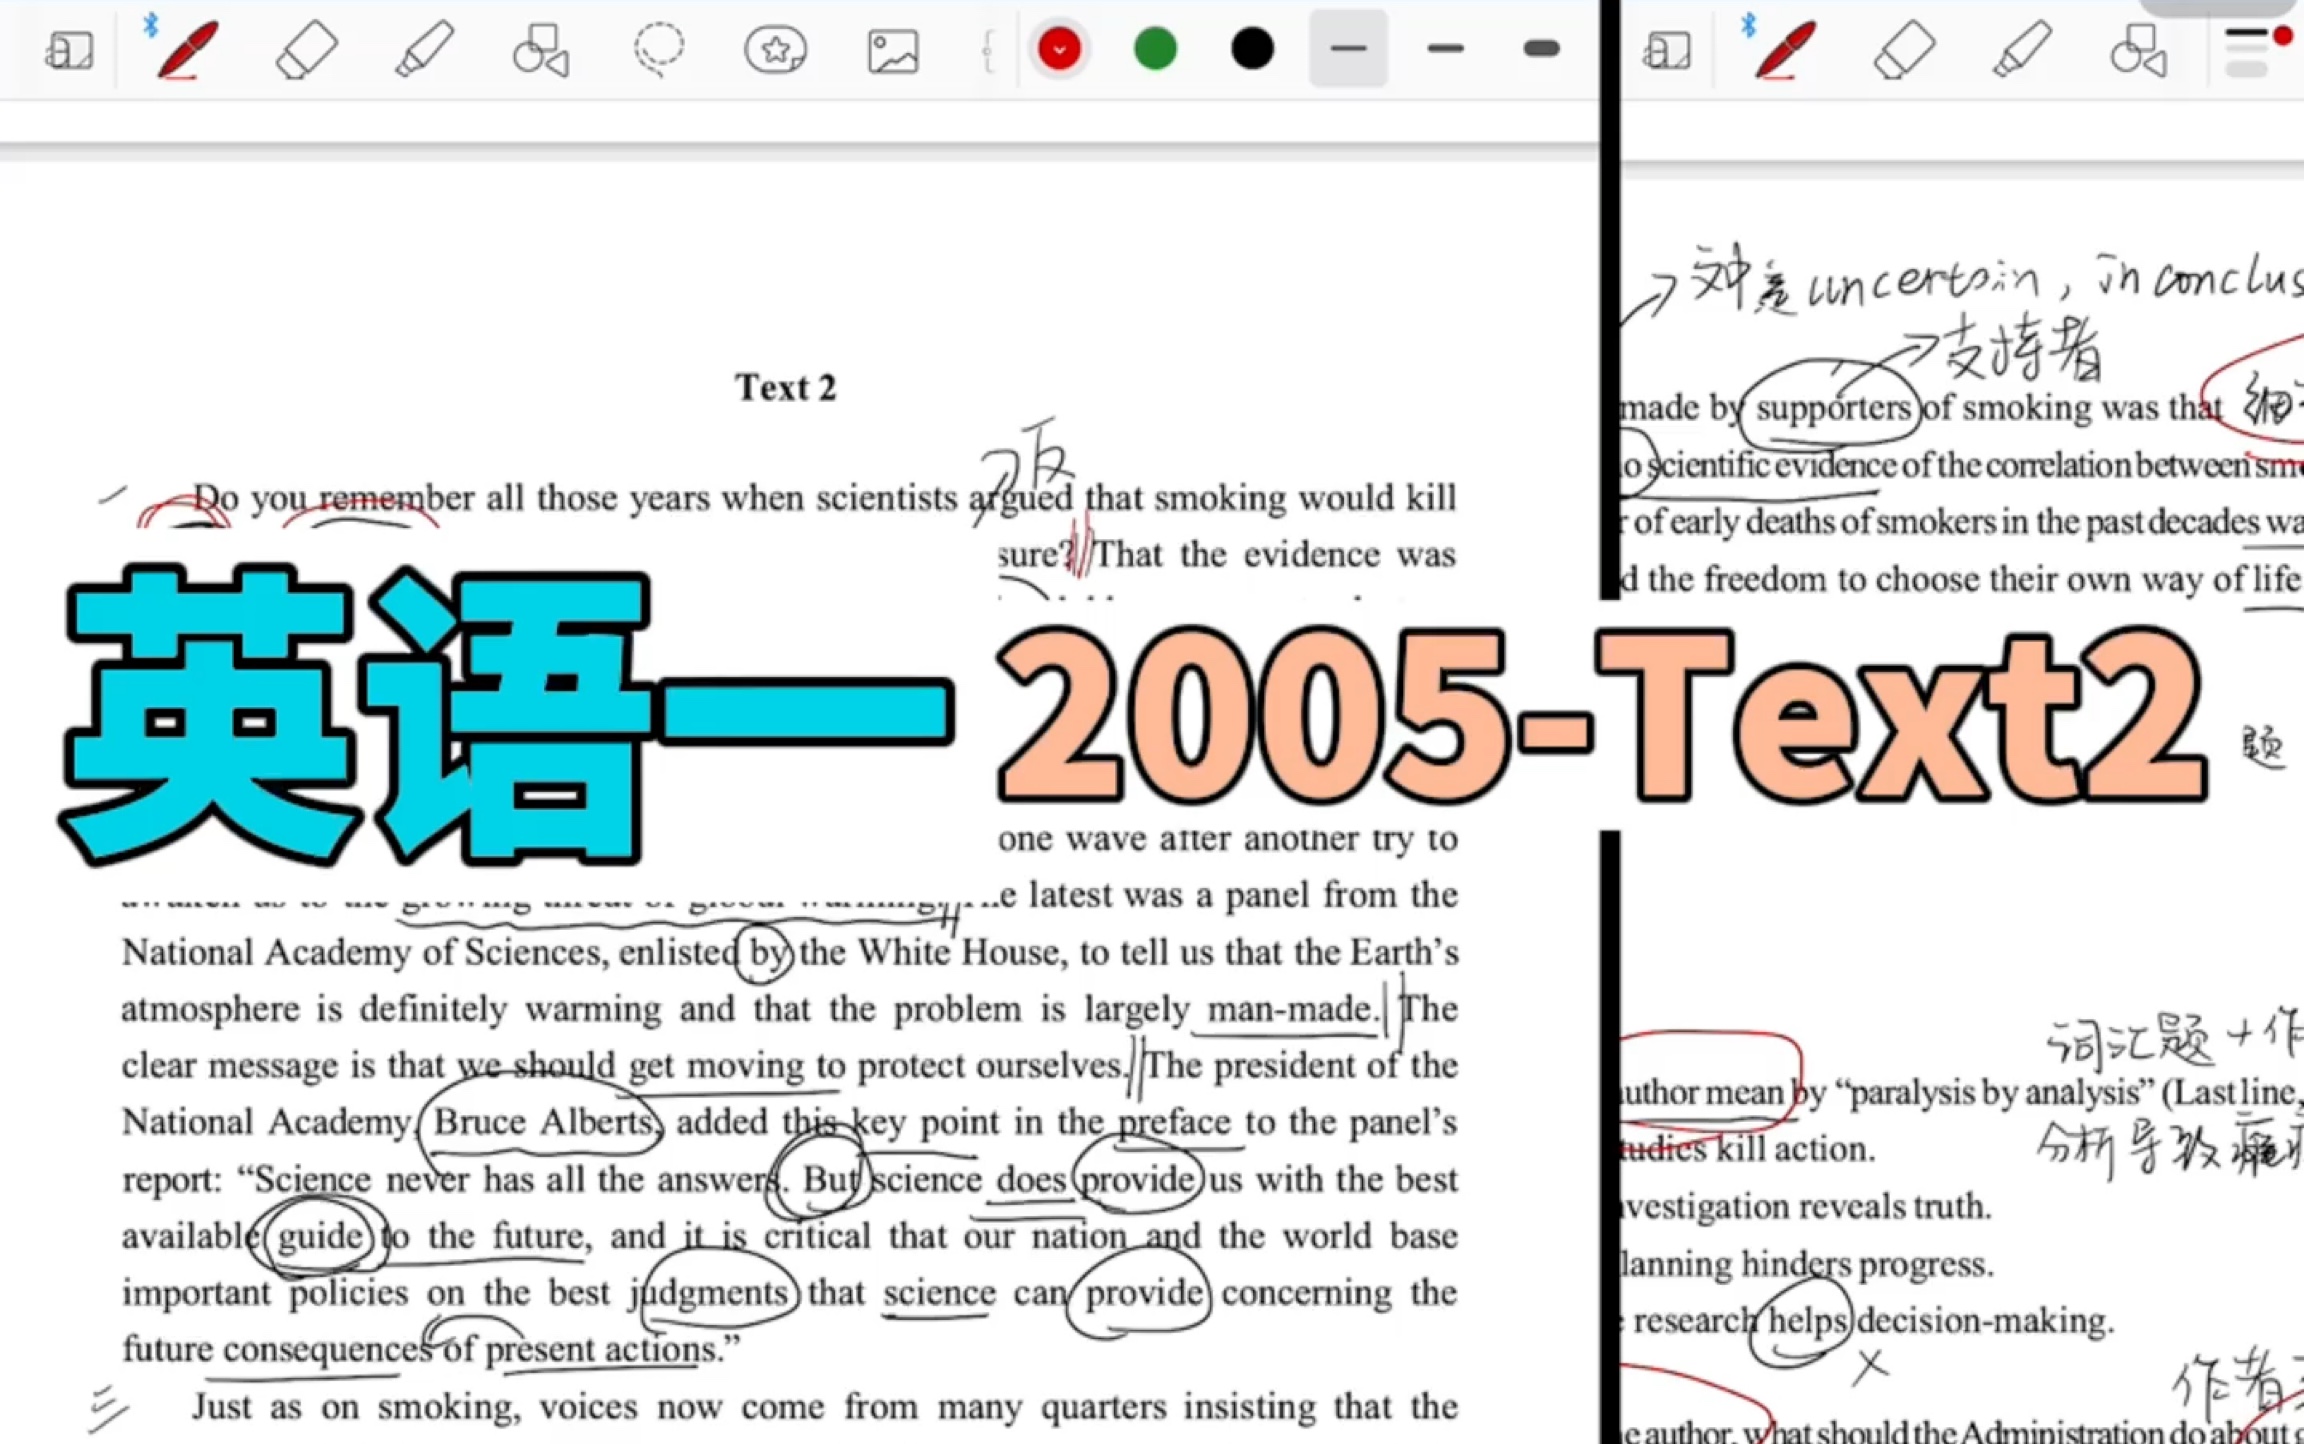Select the eraser tool in right pane toolbar

(1904, 49)
